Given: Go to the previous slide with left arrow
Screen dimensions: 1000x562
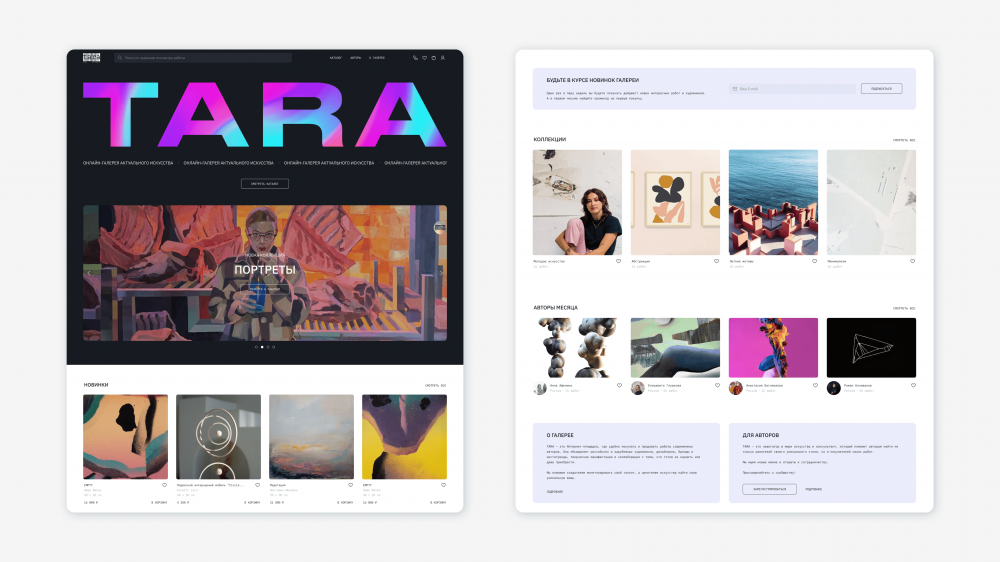Looking at the screenshot, I should tap(90, 272).
